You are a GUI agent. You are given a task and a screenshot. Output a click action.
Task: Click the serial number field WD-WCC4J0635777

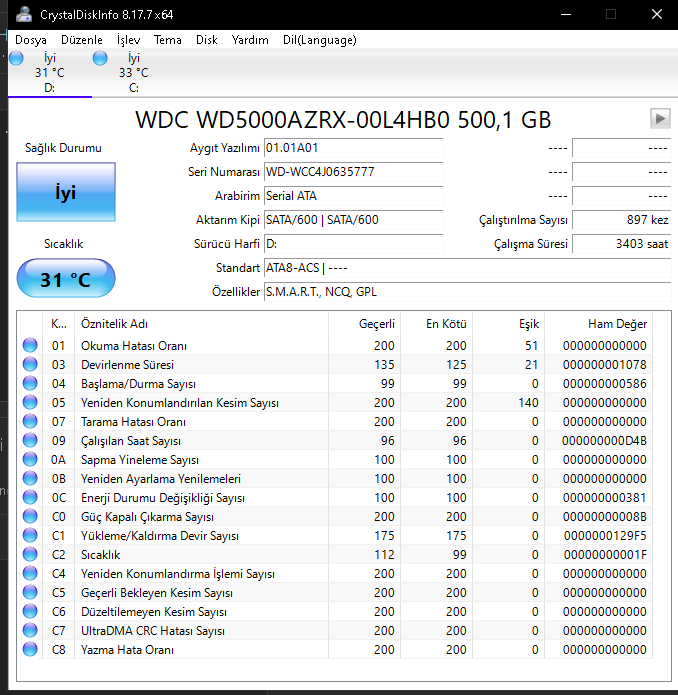pyautogui.click(x=354, y=172)
